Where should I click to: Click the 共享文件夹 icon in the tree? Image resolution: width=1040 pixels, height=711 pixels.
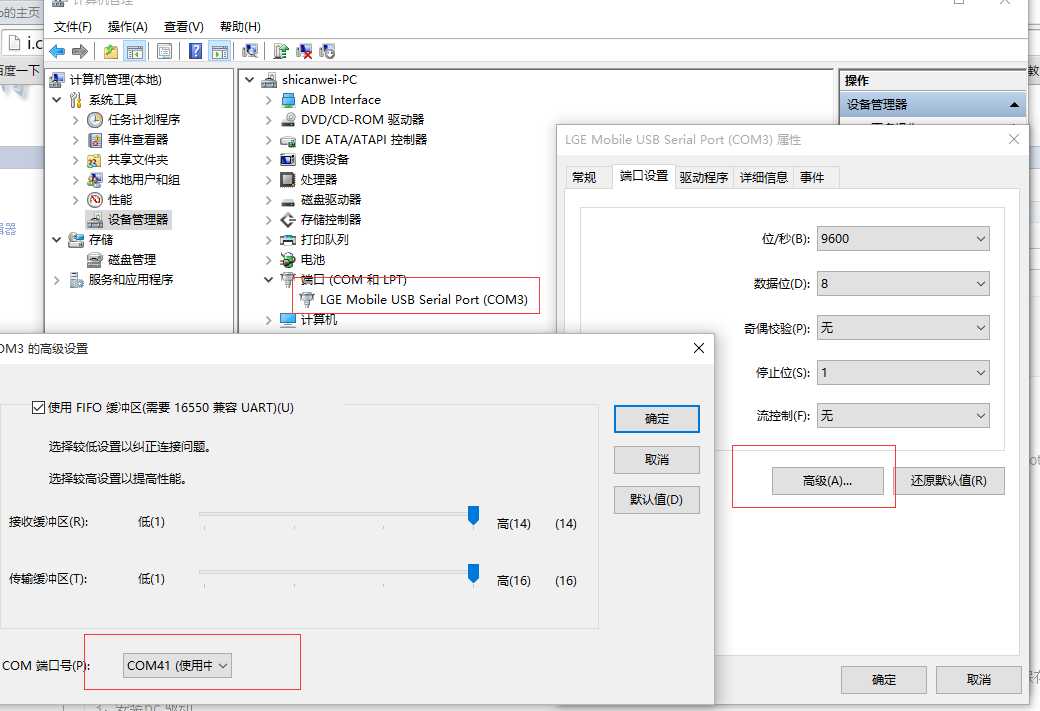pyautogui.click(x=95, y=160)
